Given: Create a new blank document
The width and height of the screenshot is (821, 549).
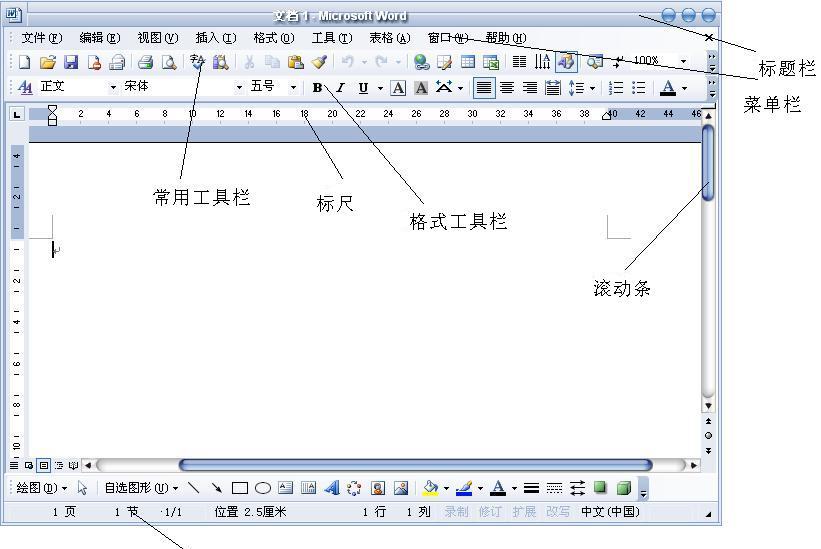Looking at the screenshot, I should (24, 62).
